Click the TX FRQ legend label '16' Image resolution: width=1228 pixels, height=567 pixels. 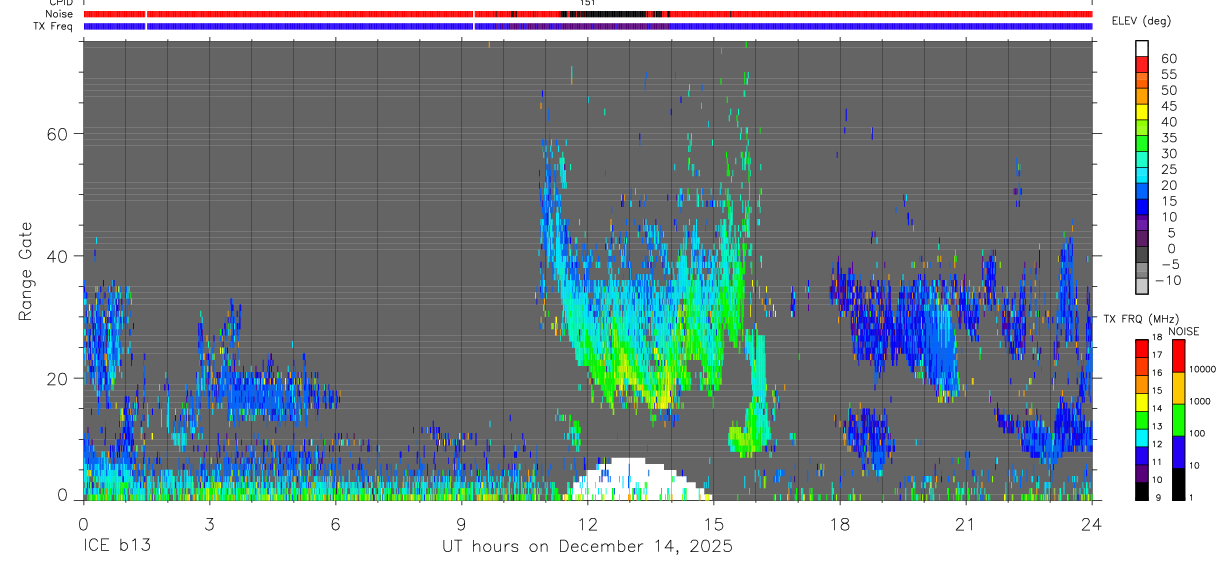[1157, 373]
